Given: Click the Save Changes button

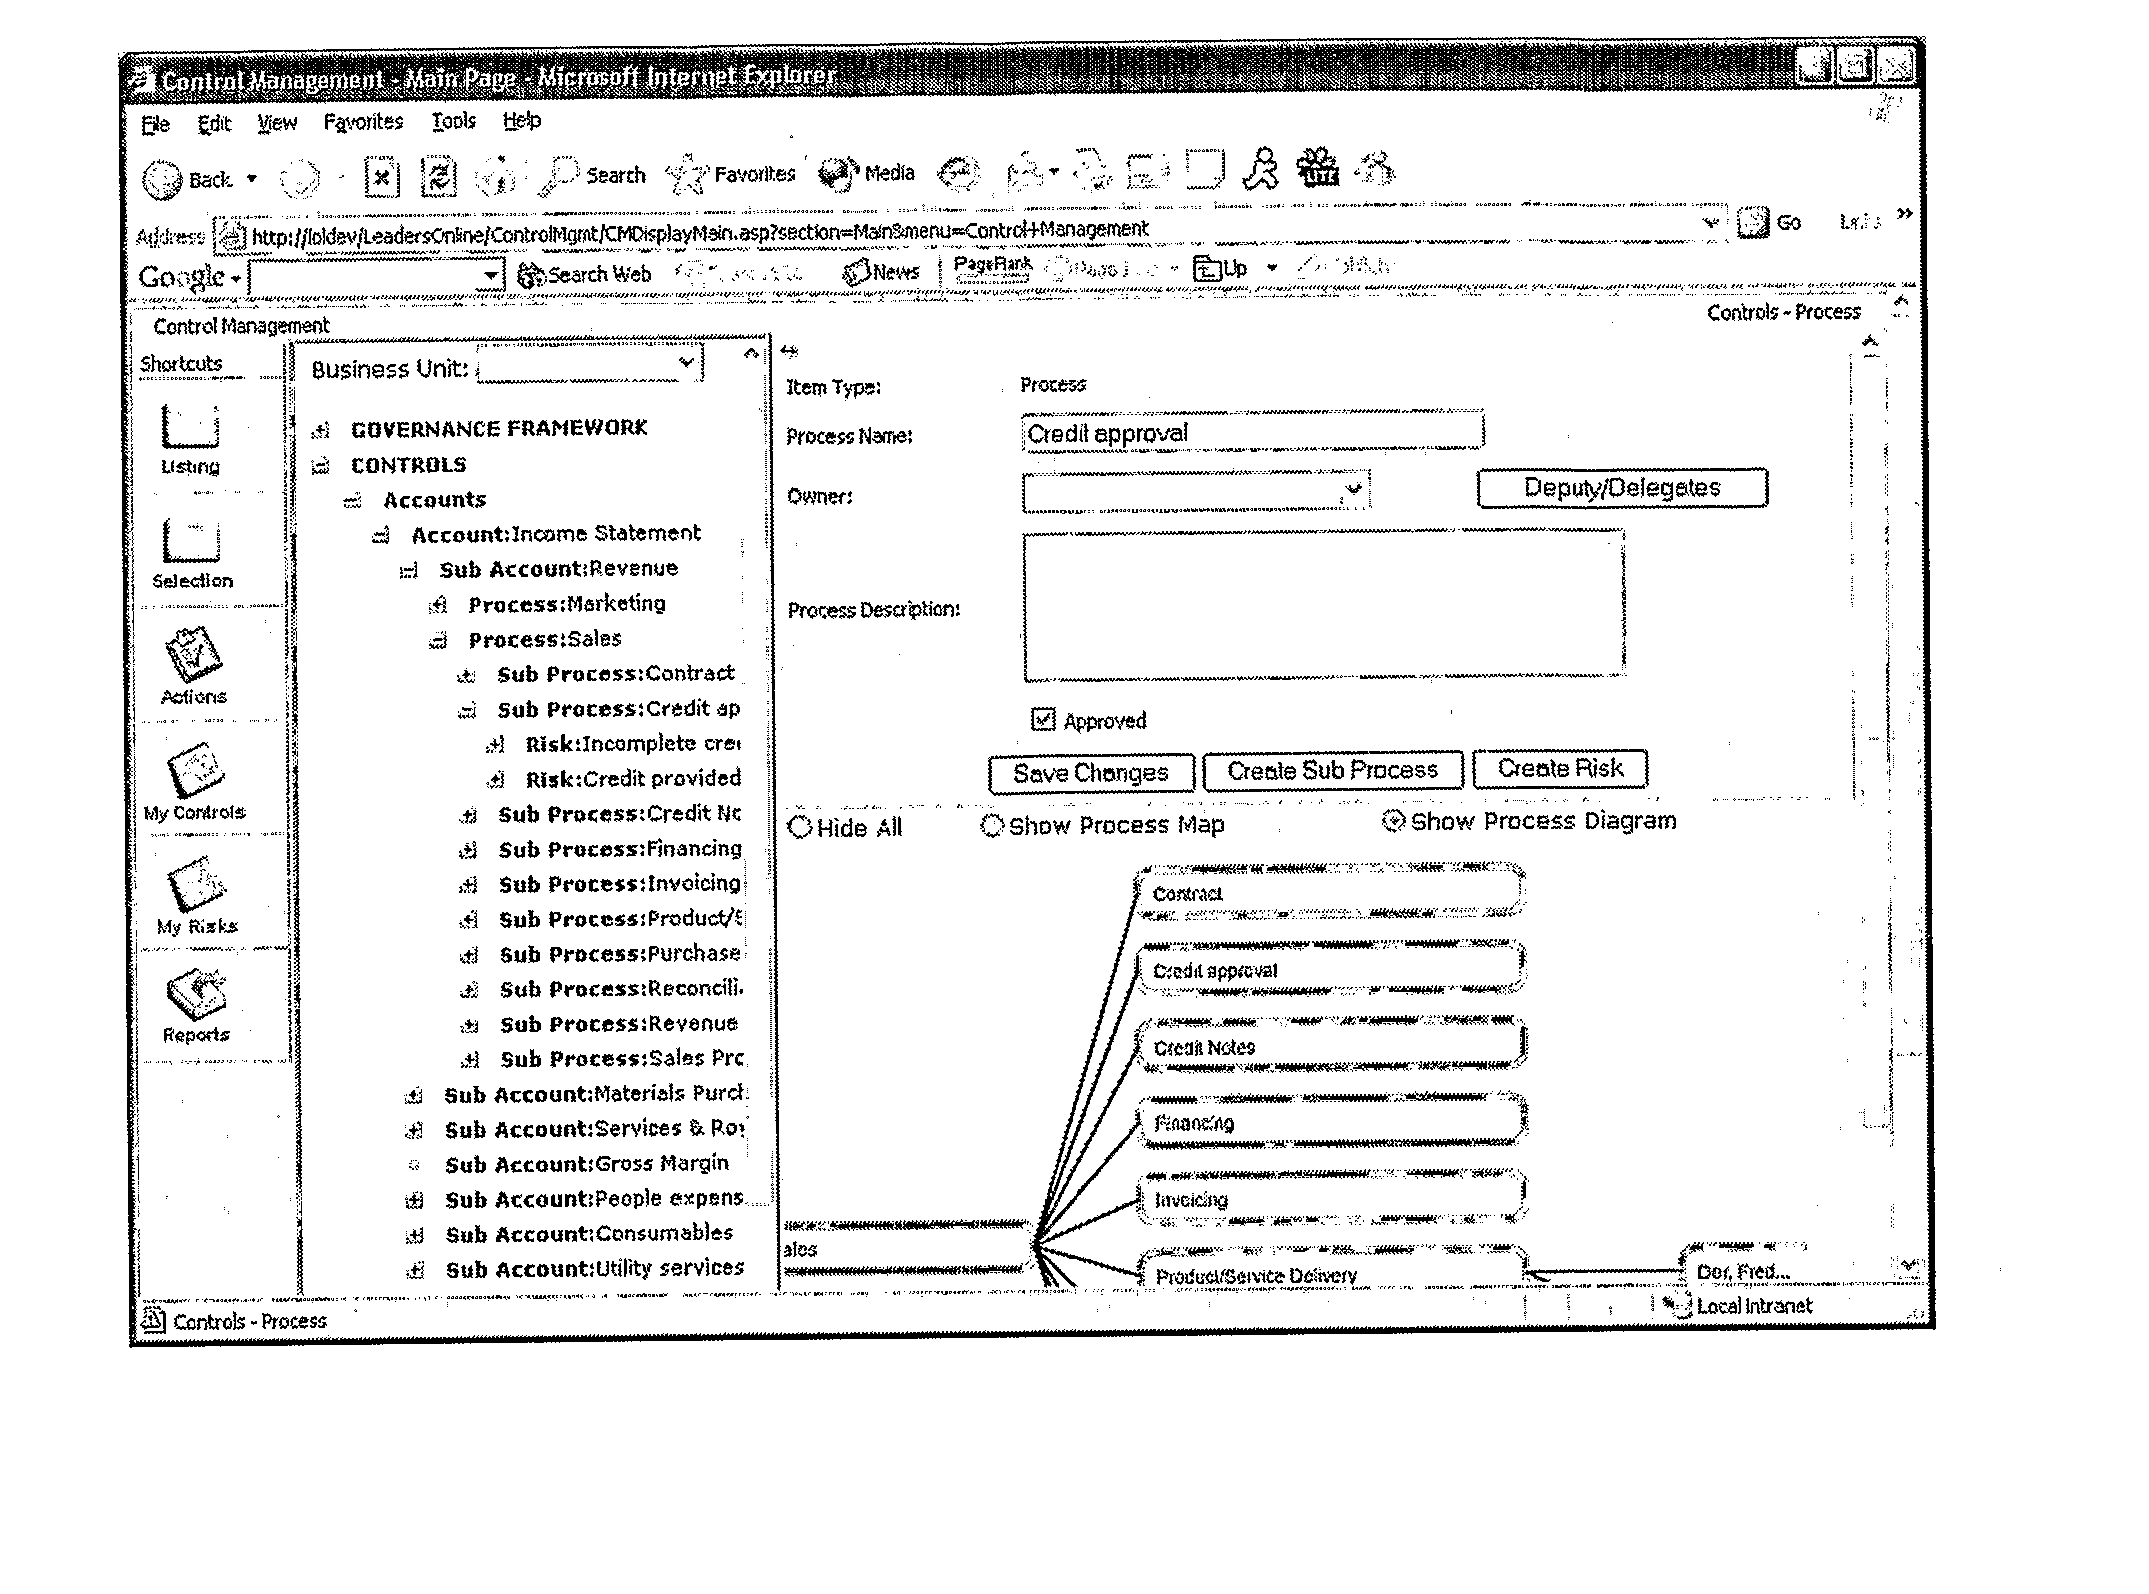Looking at the screenshot, I should tap(1090, 773).
